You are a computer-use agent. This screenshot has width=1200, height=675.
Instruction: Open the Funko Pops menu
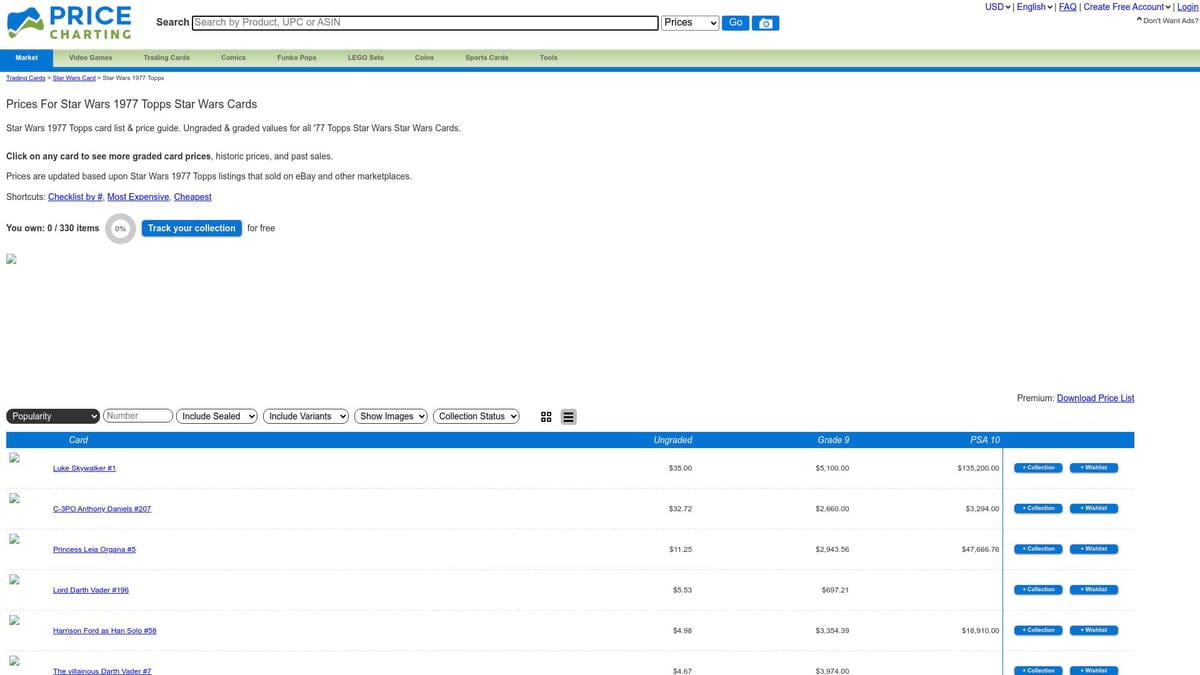296,58
